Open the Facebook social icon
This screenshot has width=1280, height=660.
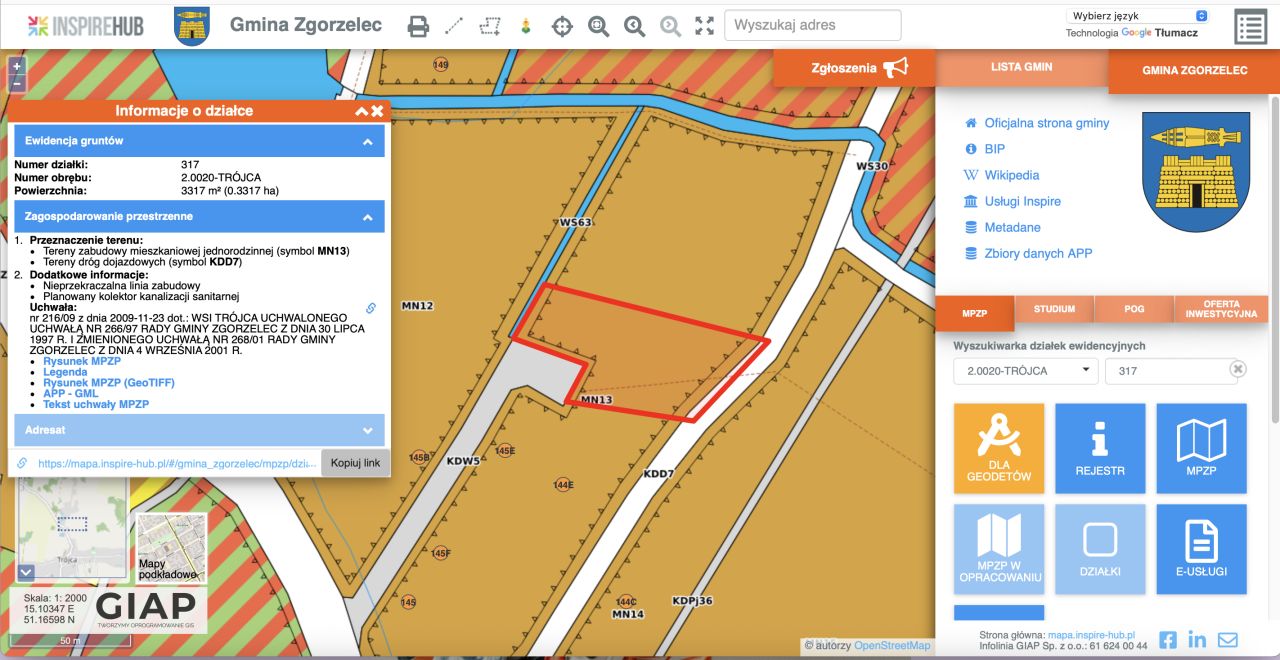coord(1167,640)
